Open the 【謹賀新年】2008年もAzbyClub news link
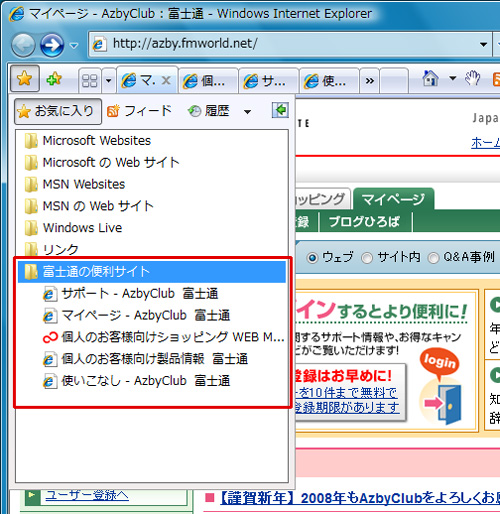This screenshot has width=500, height=514. (360, 498)
